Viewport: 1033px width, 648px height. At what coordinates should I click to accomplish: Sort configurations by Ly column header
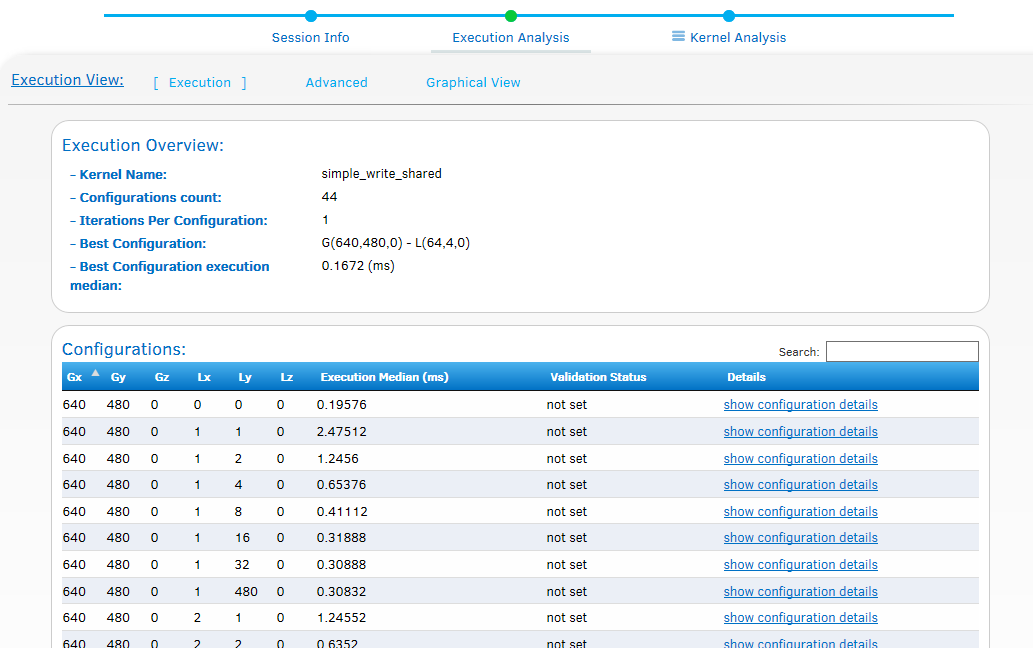point(245,378)
